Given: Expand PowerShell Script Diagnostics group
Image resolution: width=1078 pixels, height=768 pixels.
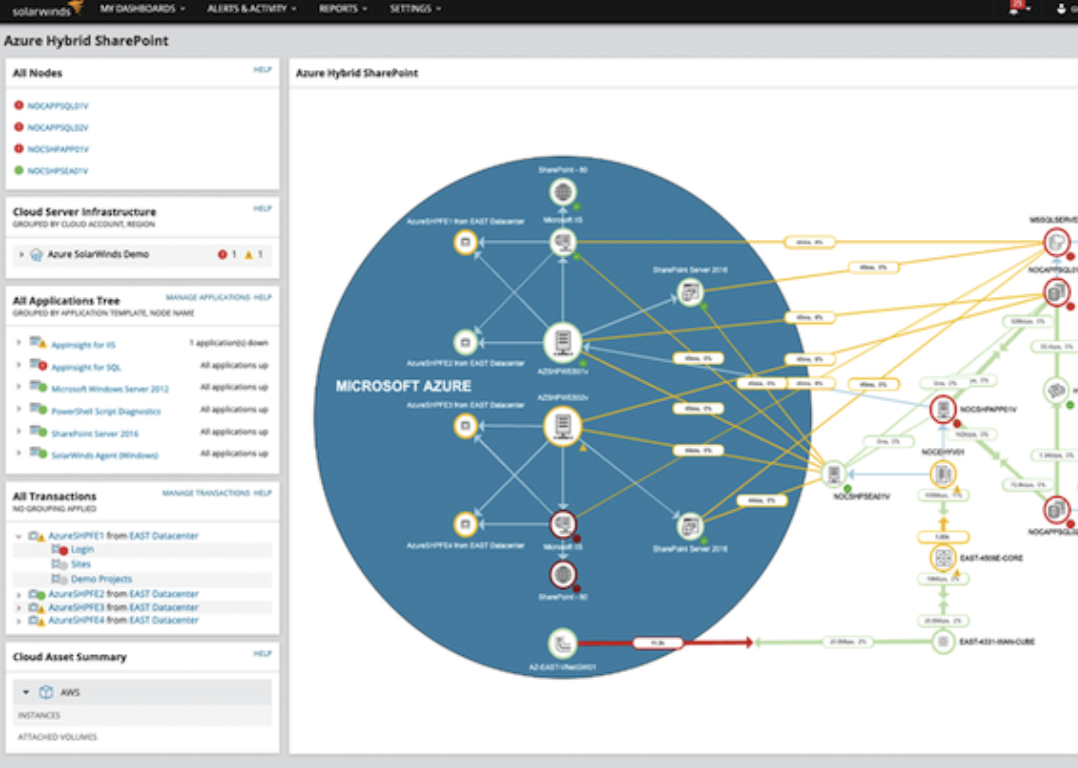Looking at the screenshot, I should [x=19, y=409].
